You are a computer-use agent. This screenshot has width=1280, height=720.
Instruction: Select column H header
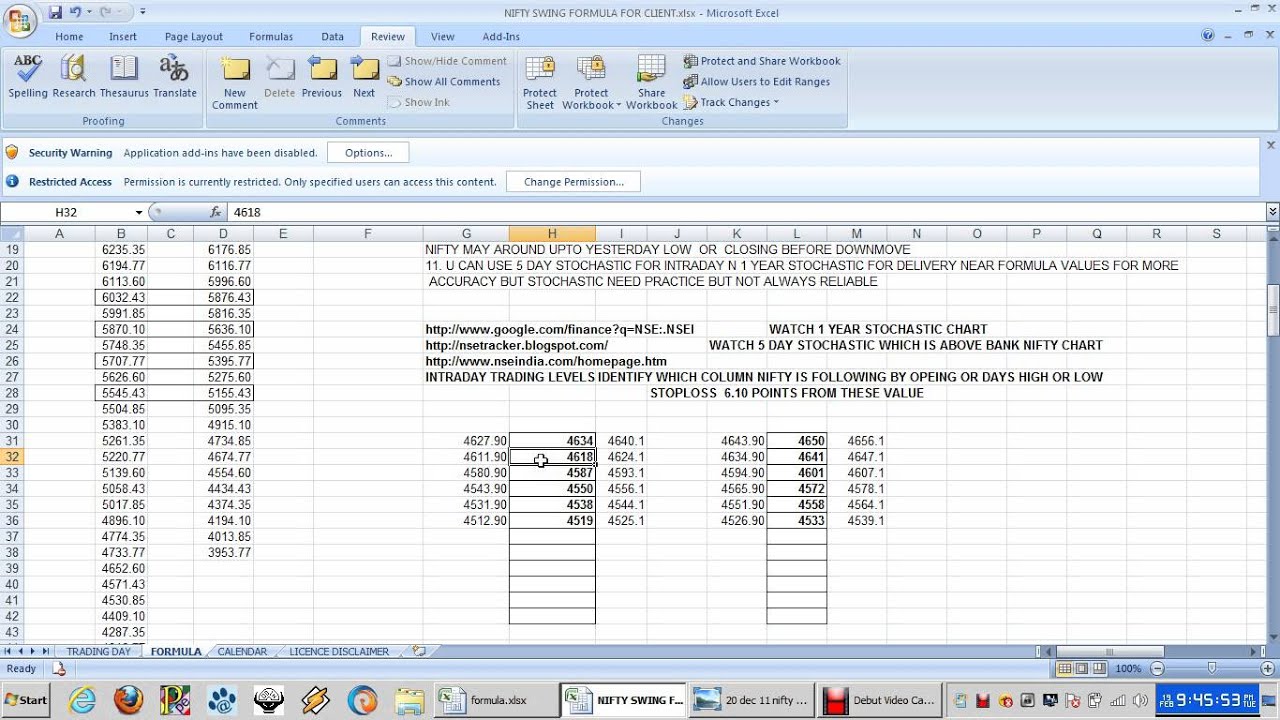pyautogui.click(x=552, y=234)
